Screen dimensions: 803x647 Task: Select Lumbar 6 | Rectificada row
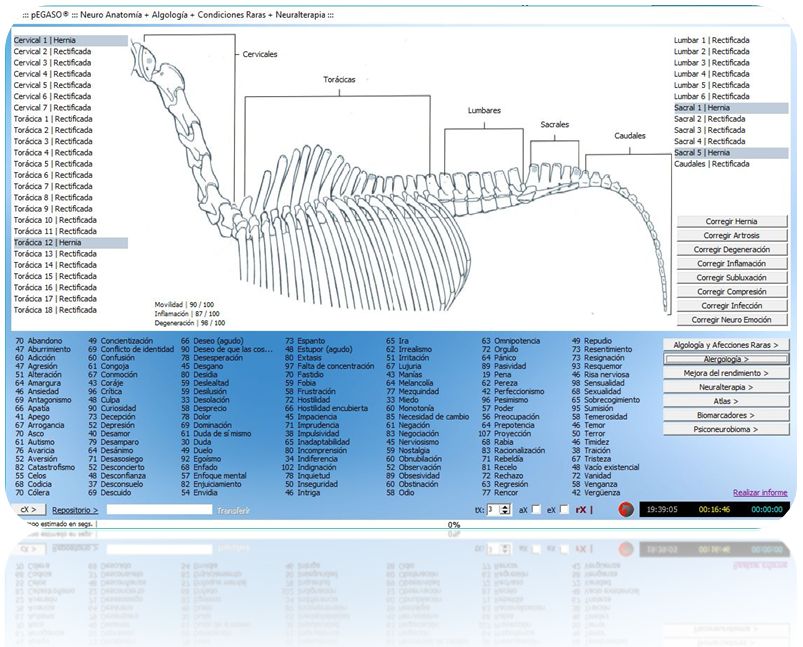[731, 96]
